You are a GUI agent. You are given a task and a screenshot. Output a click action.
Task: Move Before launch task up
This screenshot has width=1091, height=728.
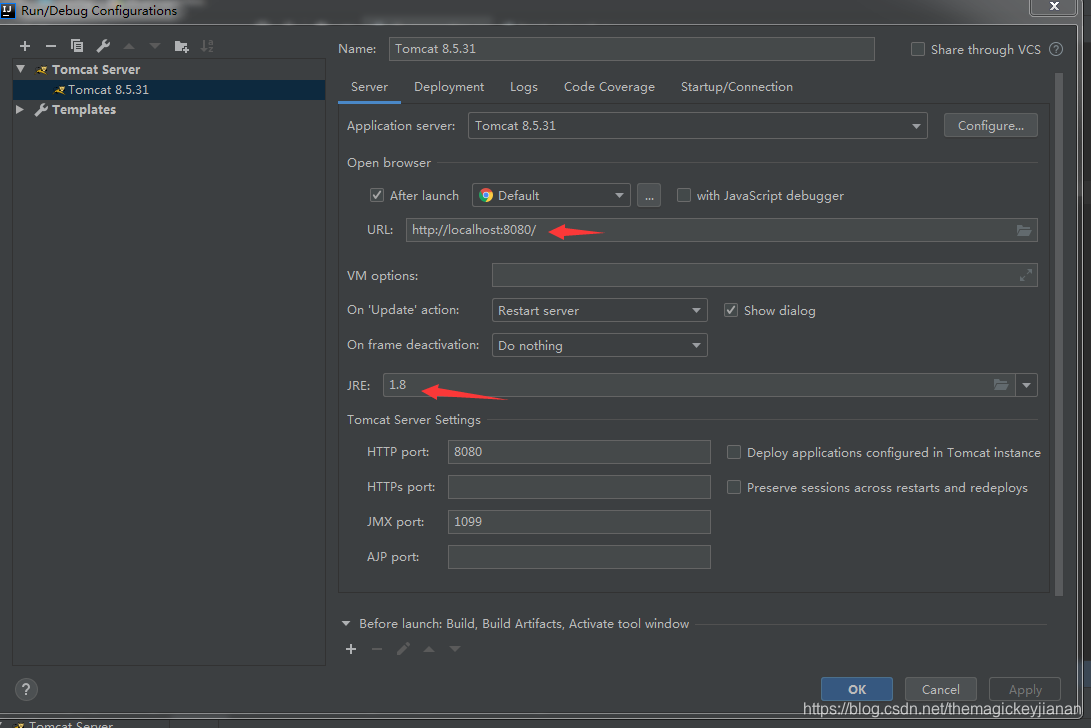[x=429, y=649]
